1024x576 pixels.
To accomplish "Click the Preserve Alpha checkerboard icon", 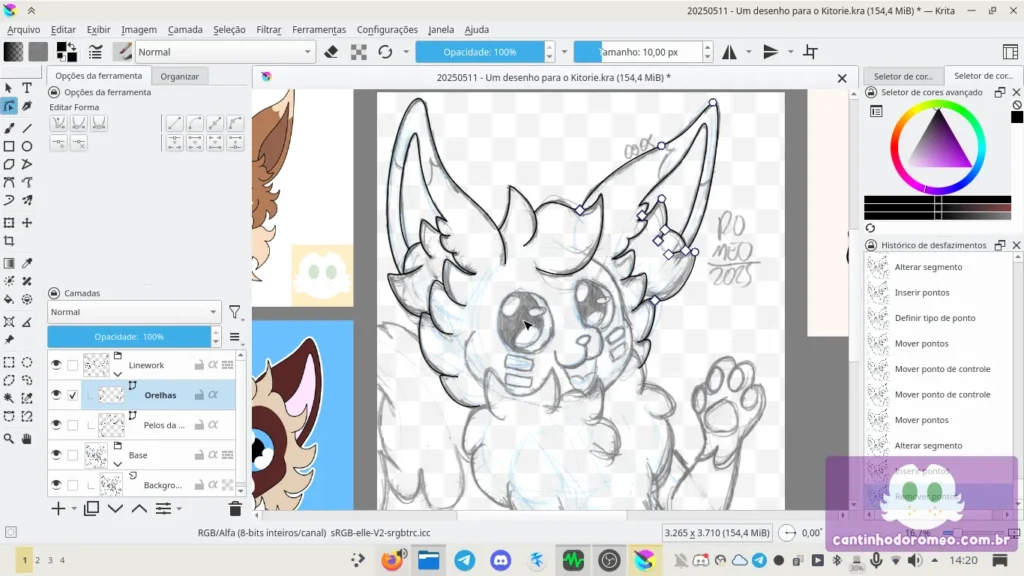I will click(x=359, y=52).
